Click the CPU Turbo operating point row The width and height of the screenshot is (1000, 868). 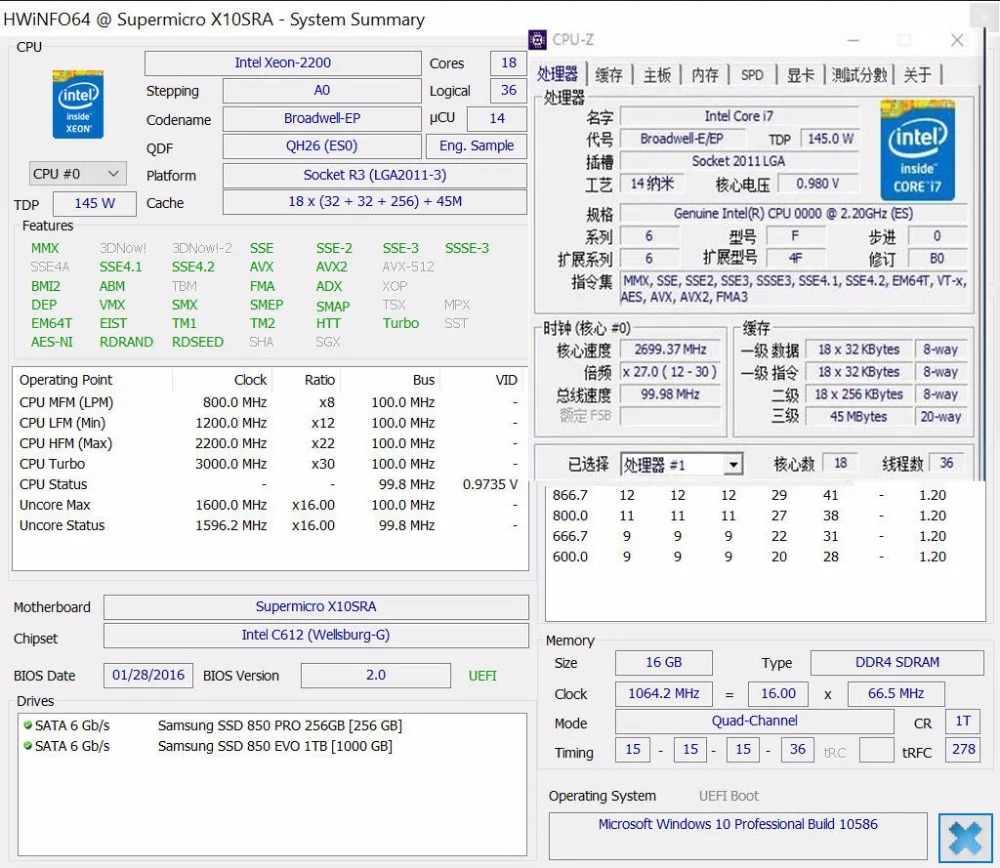click(268, 464)
